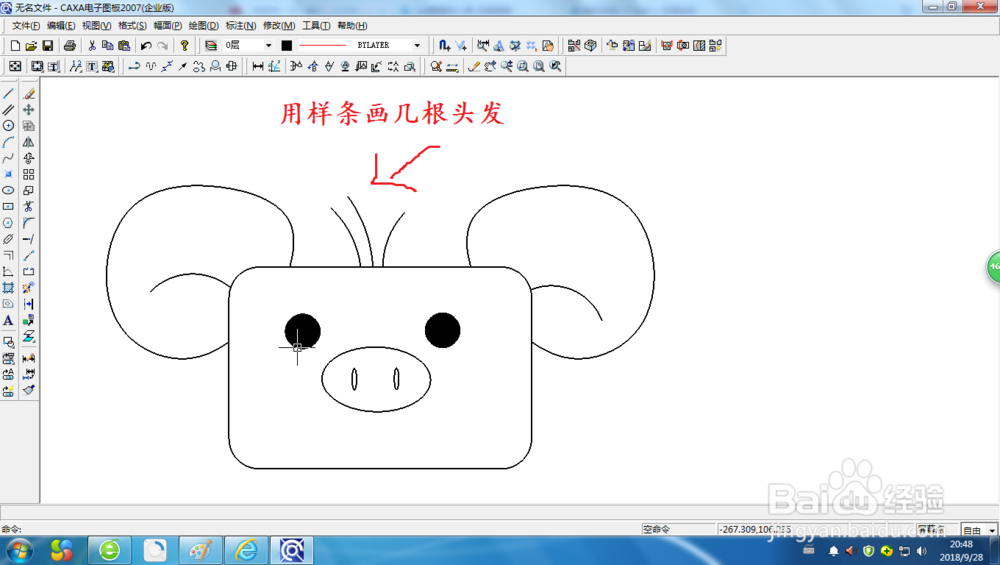Open the snap mode dropdown in status bar
The height and width of the screenshot is (565, 1000).
(992, 530)
